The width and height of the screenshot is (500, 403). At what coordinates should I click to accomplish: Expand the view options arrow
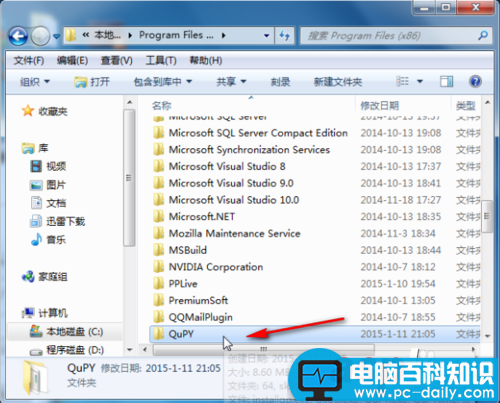(x=420, y=81)
